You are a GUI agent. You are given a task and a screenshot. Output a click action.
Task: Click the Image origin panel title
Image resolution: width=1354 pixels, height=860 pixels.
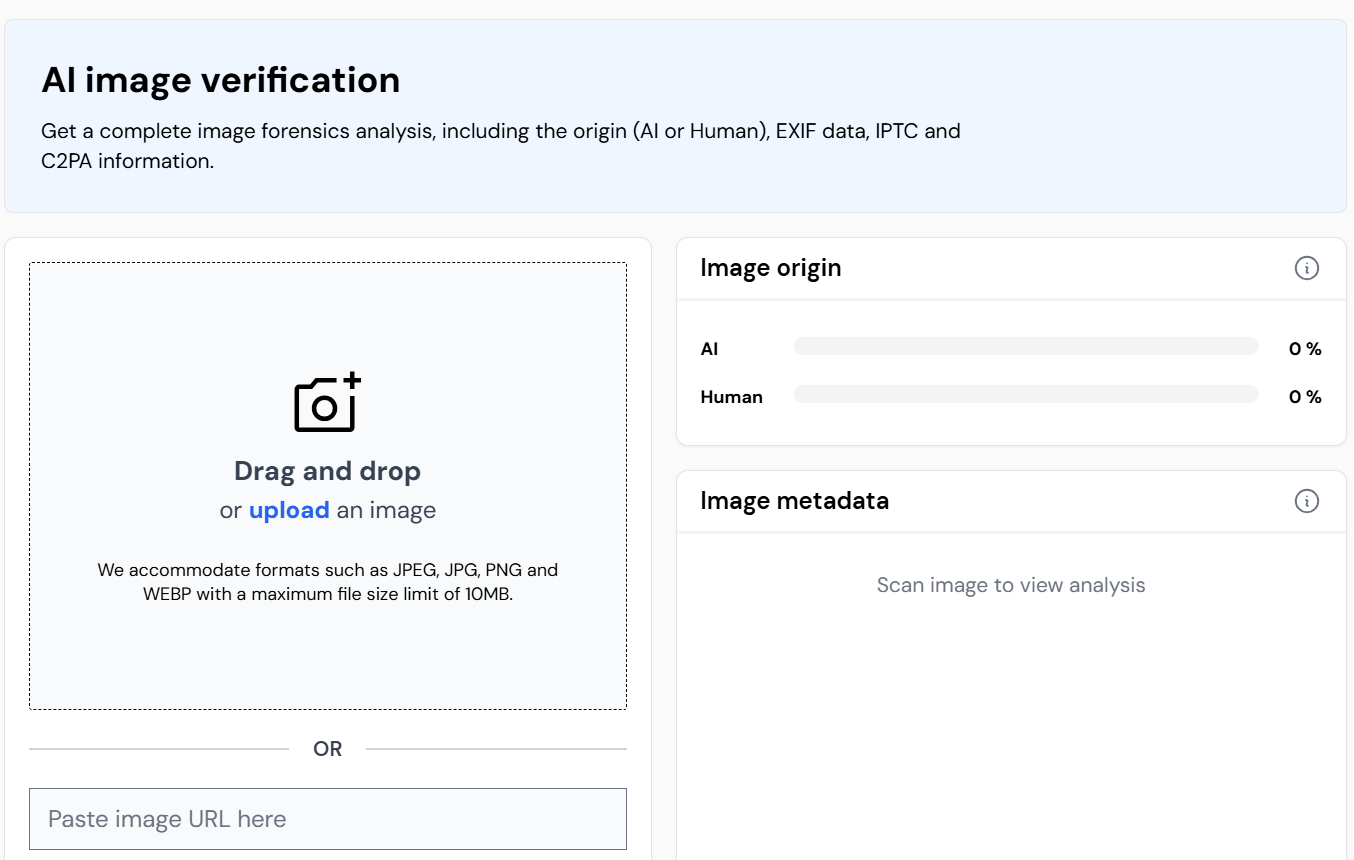[770, 268]
